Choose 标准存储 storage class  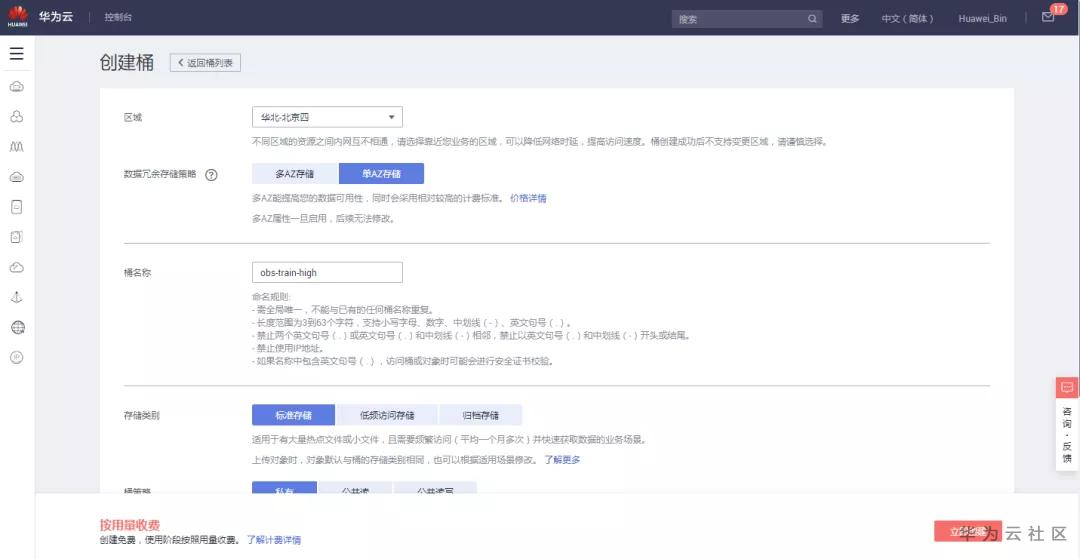click(x=293, y=415)
